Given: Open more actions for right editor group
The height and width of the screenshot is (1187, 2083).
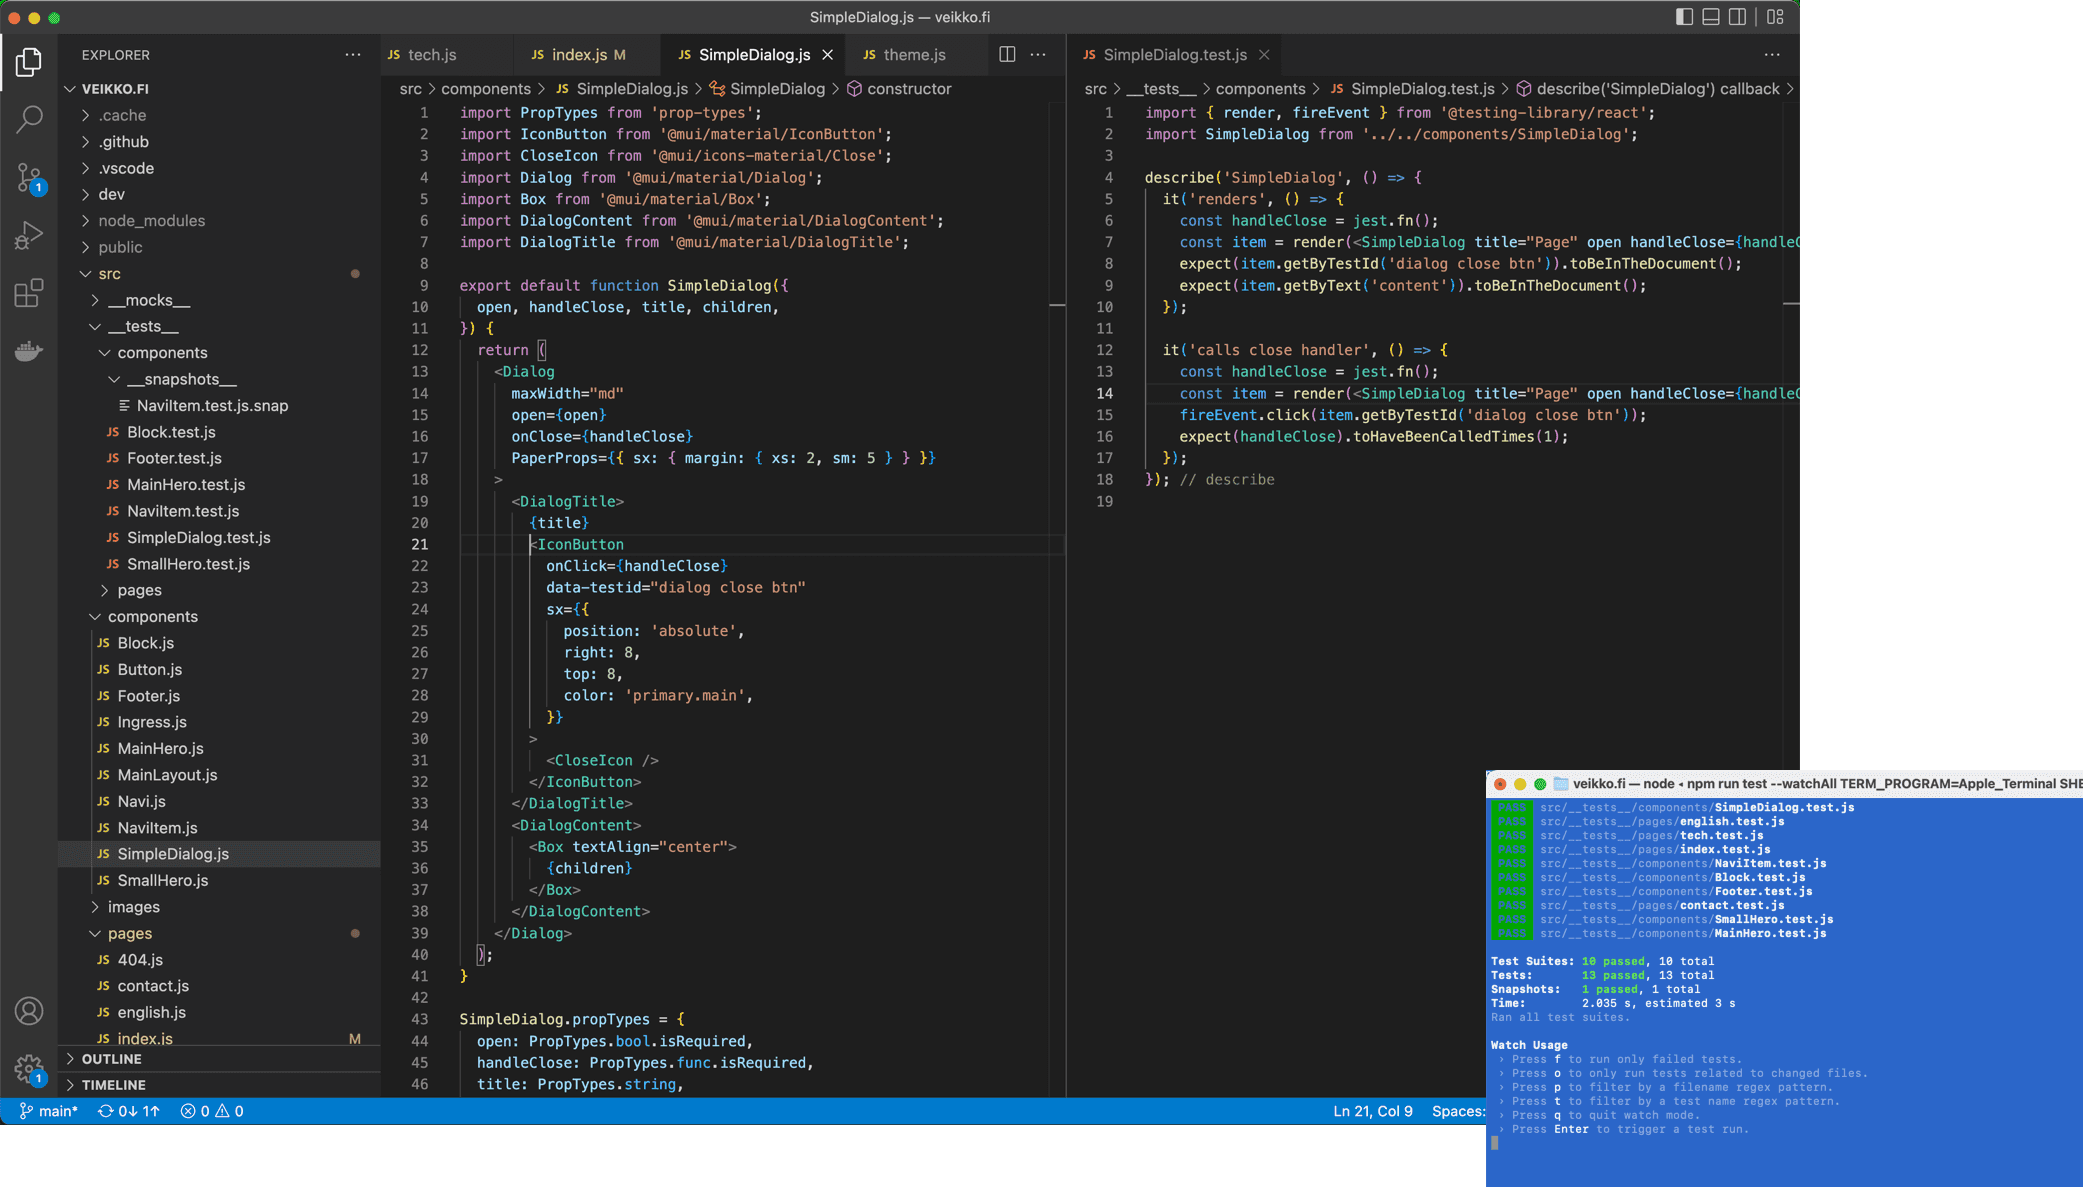Looking at the screenshot, I should [x=1772, y=55].
